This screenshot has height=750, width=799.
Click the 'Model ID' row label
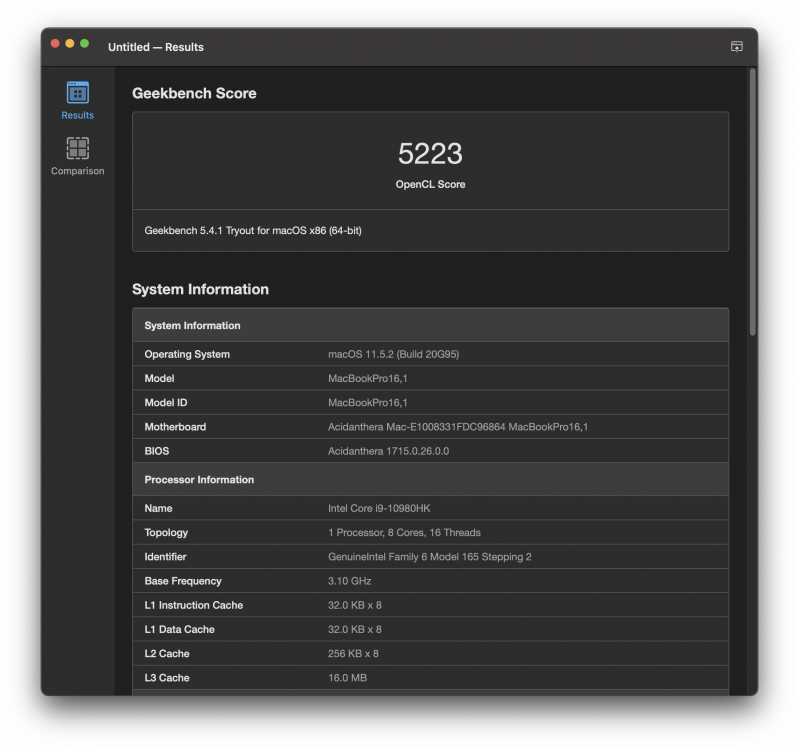[x=166, y=403]
